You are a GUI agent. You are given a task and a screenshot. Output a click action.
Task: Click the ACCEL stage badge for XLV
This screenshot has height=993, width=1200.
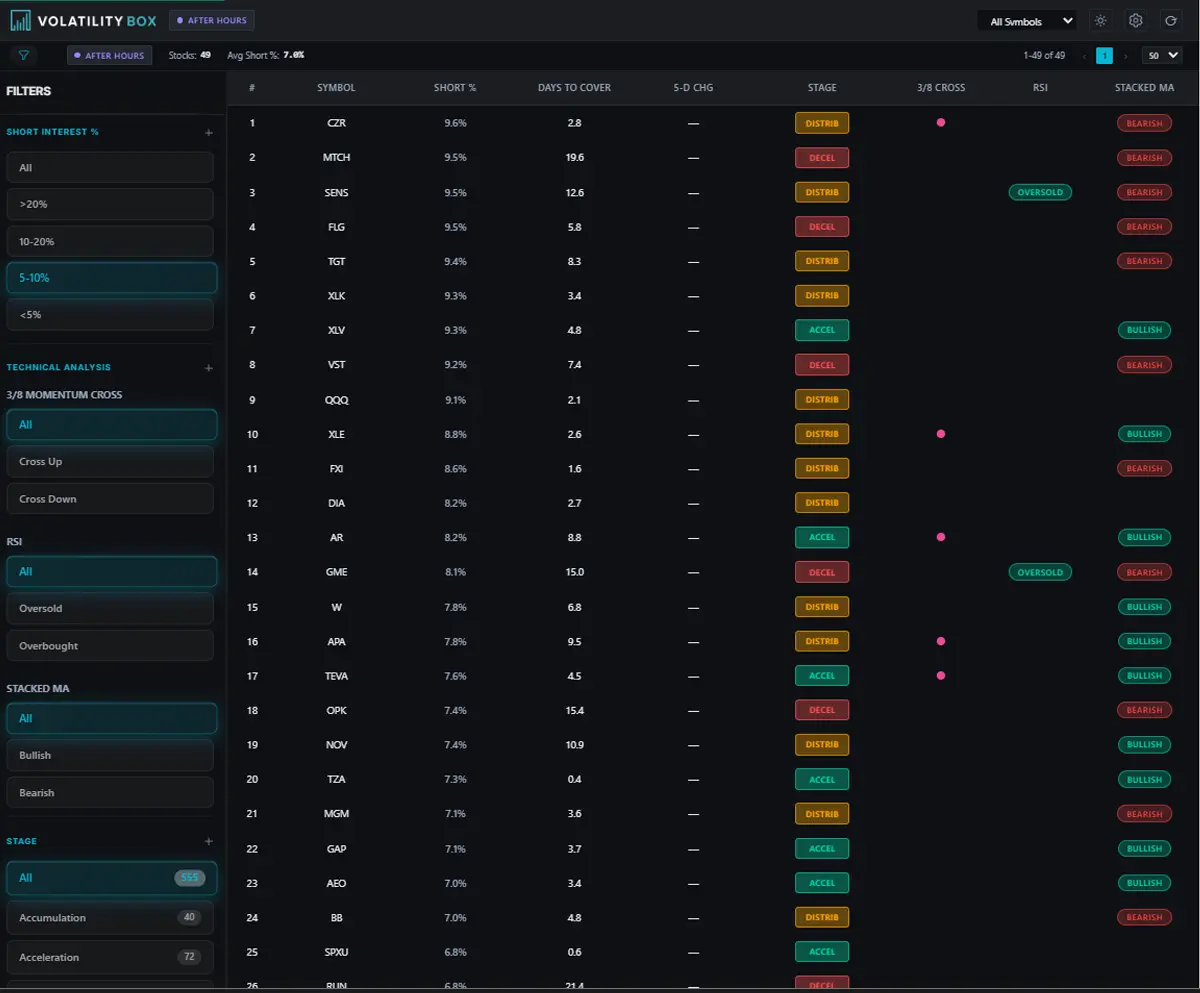tap(822, 330)
